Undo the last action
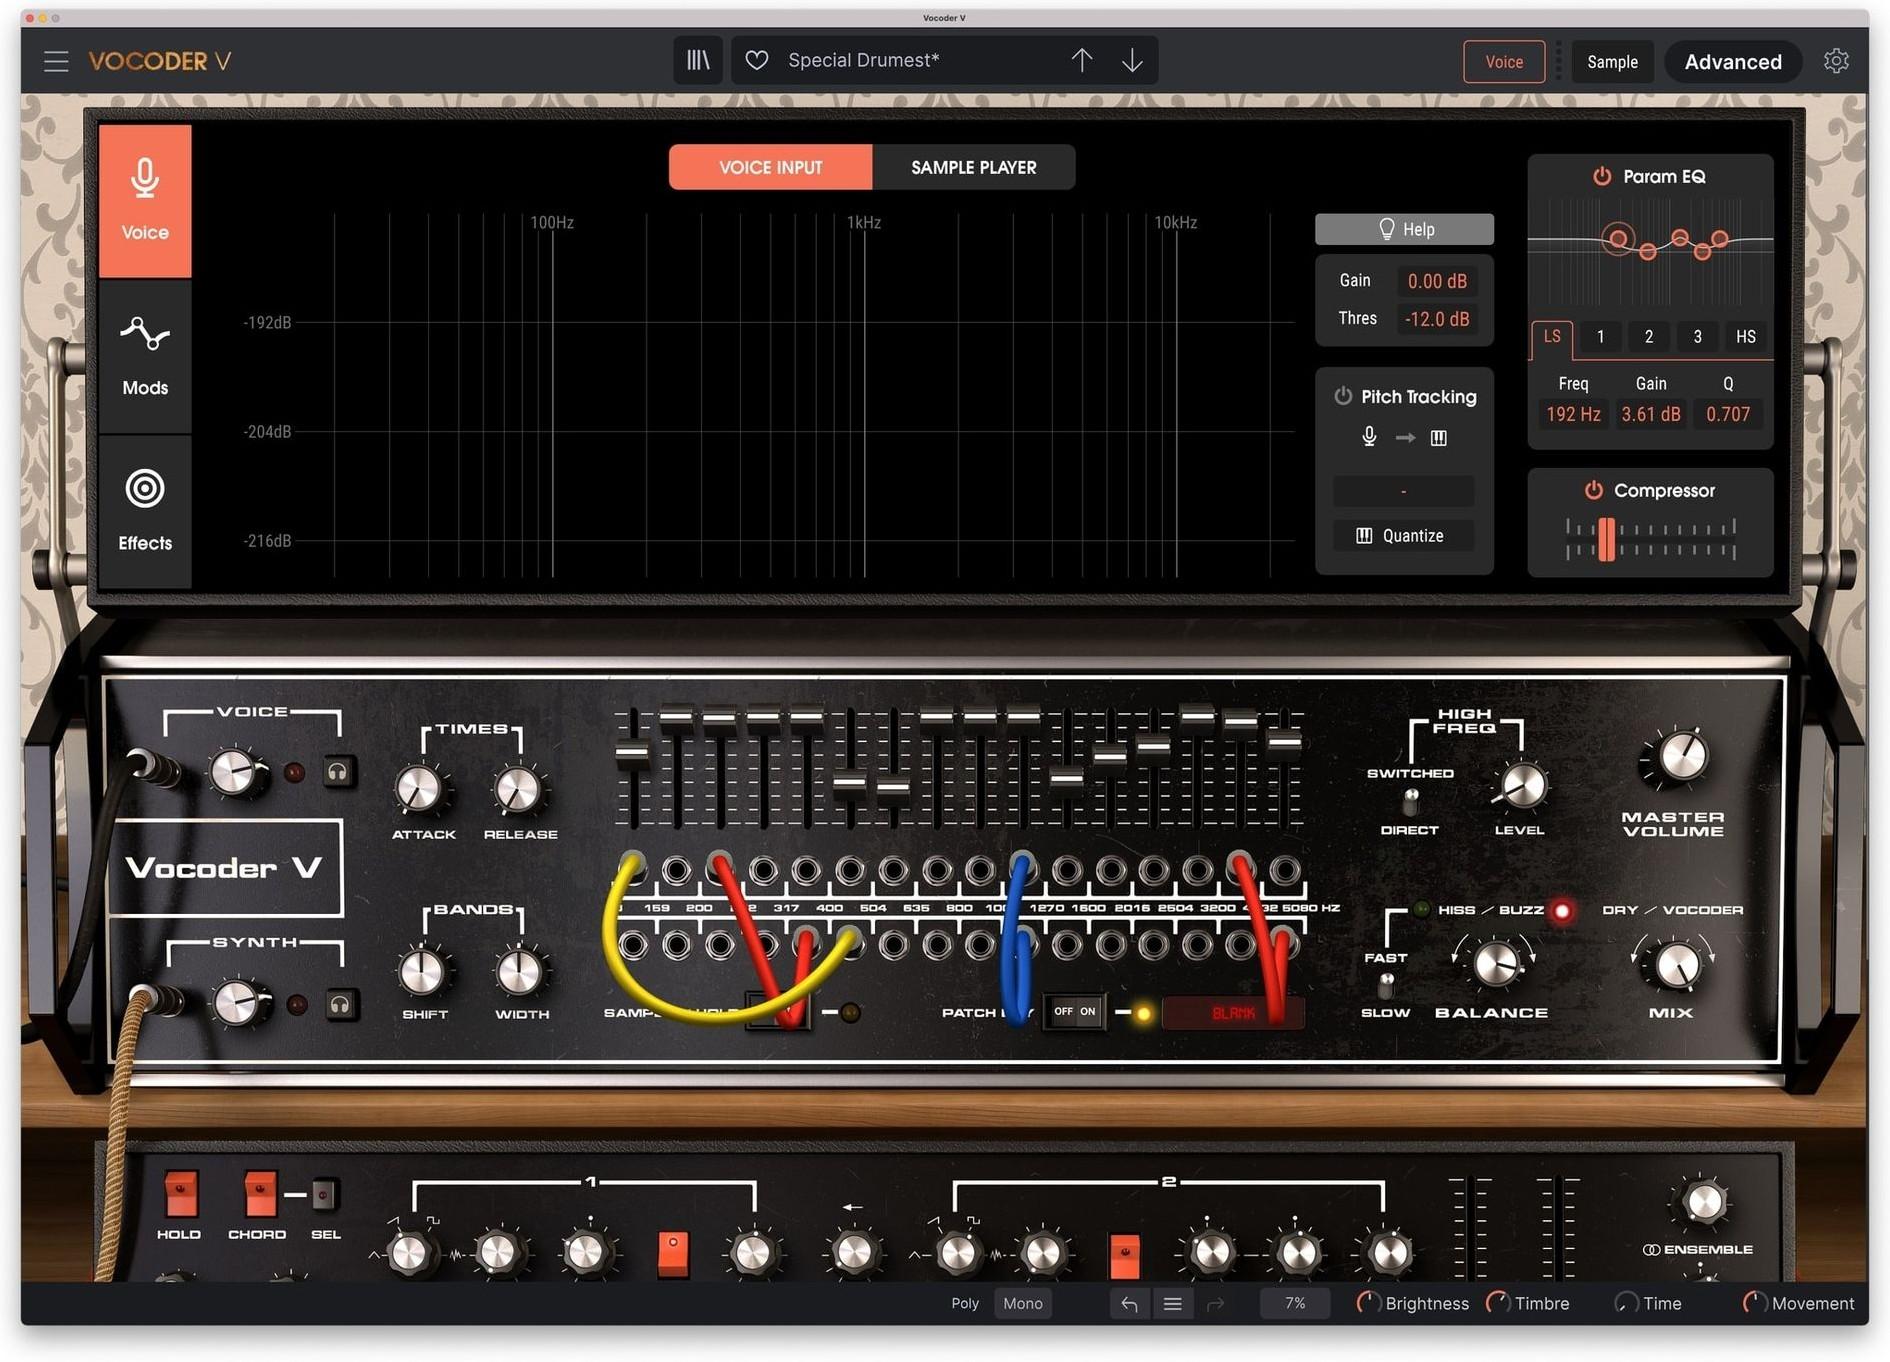The height and width of the screenshot is (1362, 1890). (1129, 1303)
